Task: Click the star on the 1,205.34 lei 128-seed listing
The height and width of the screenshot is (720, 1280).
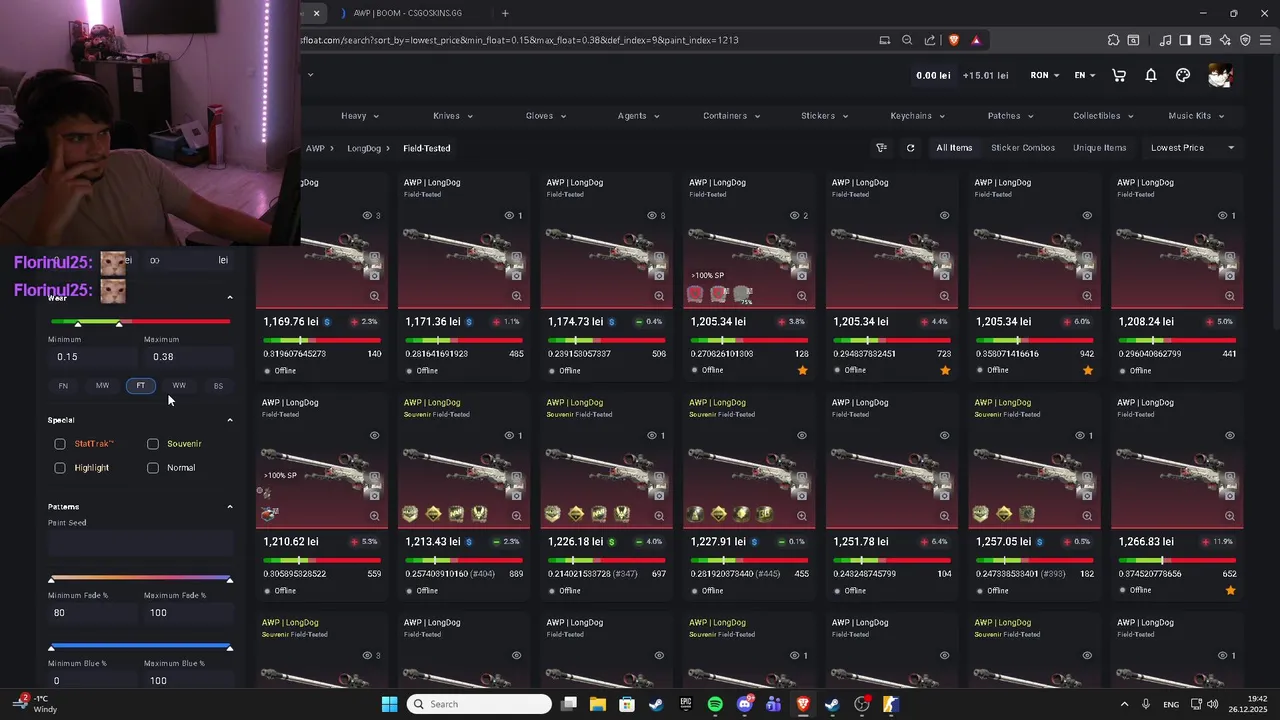Action: (x=802, y=370)
